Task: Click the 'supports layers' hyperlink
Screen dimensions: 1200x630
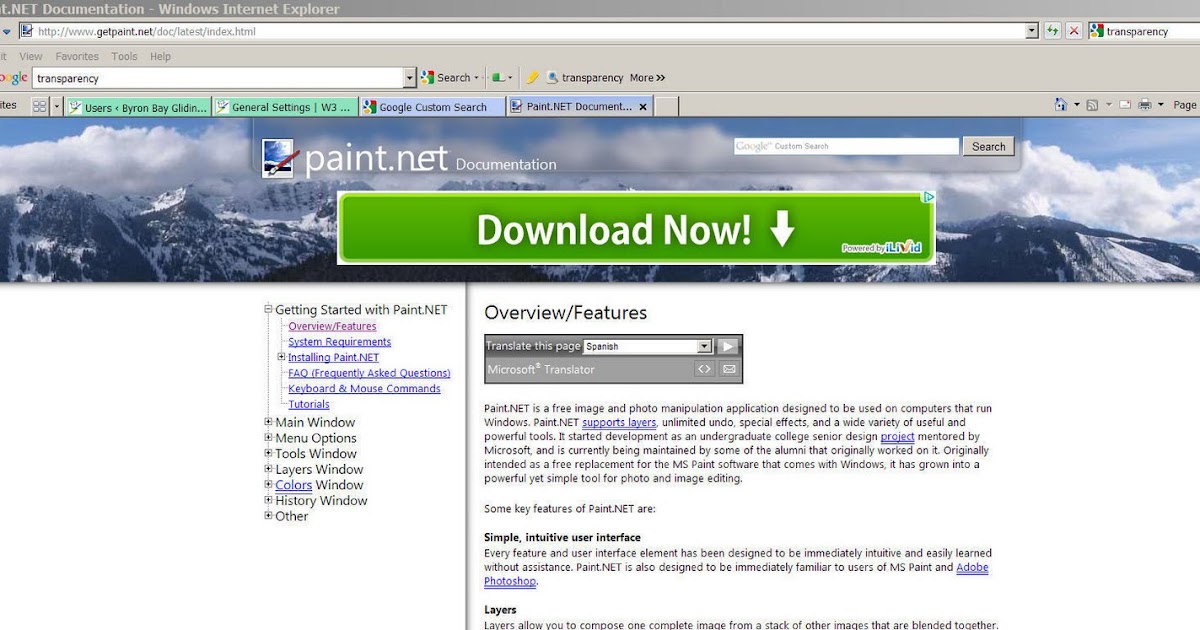Action: 619,423
